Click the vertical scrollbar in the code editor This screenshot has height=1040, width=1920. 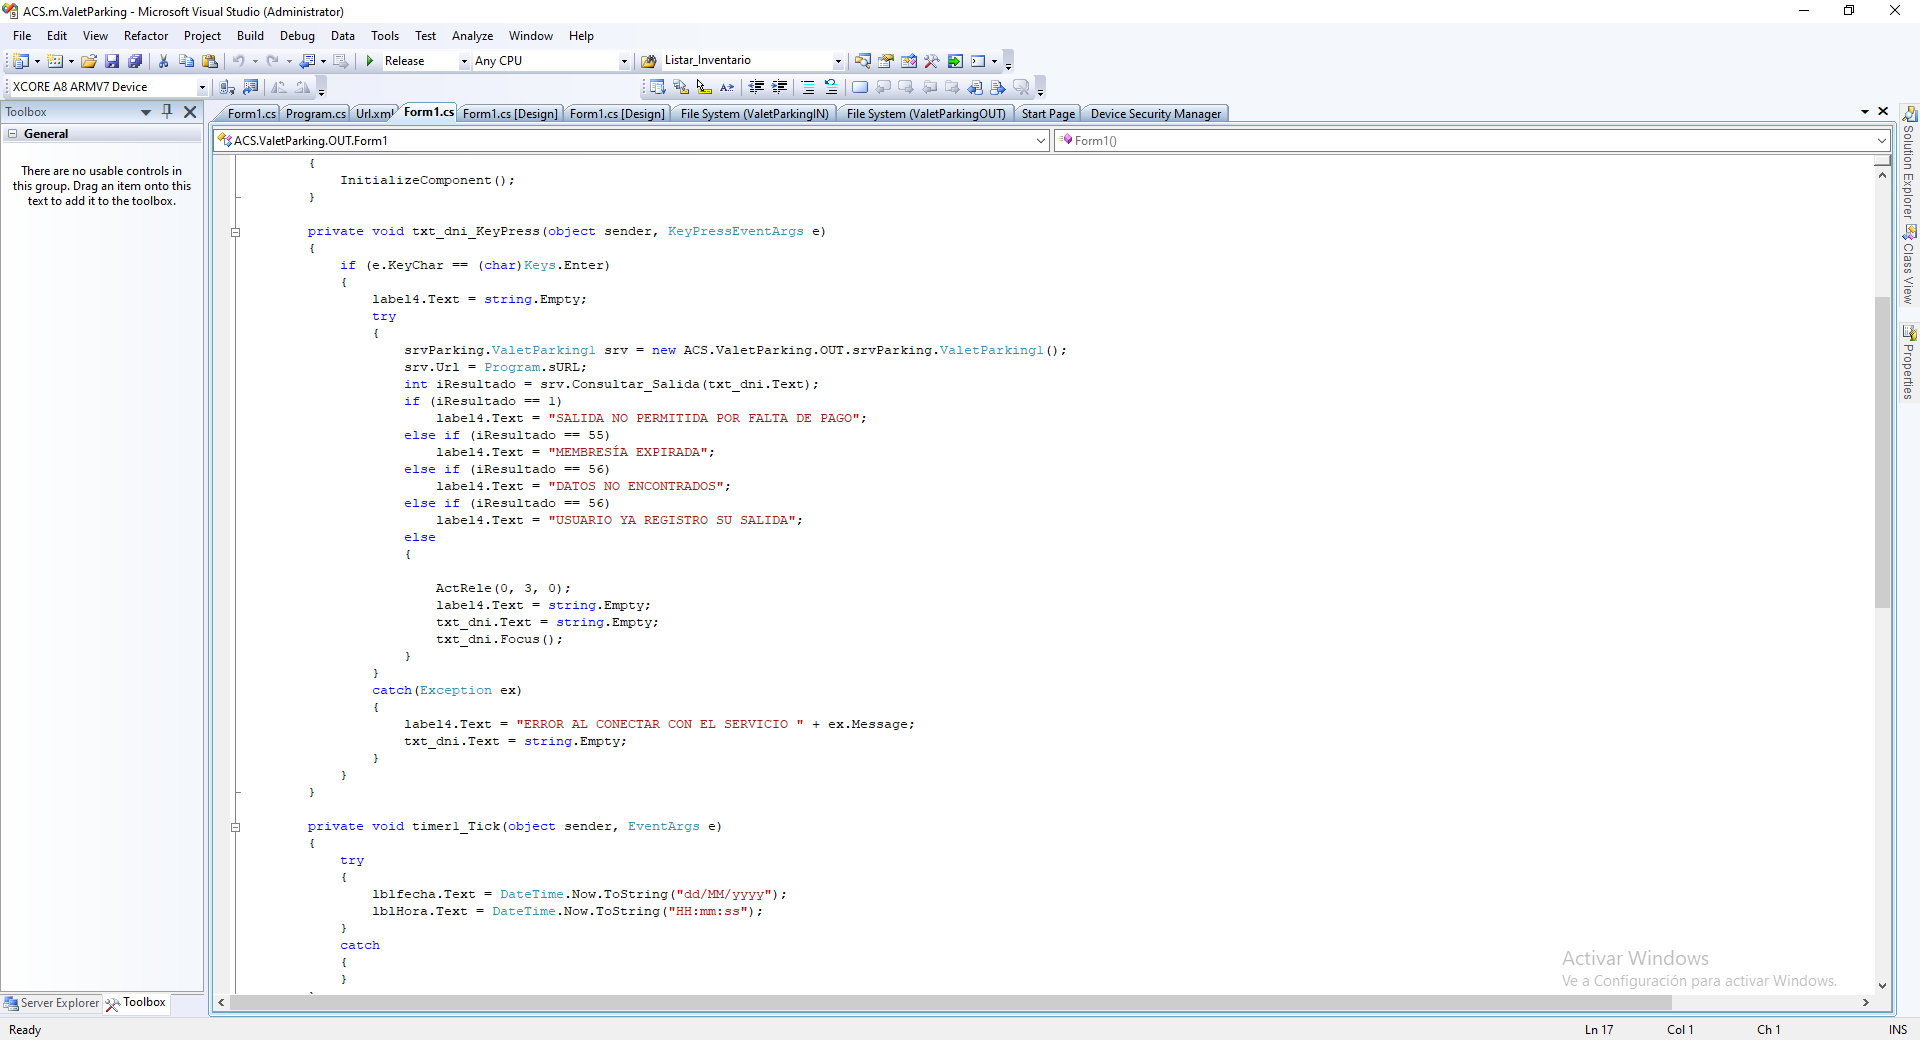[x=1882, y=450]
